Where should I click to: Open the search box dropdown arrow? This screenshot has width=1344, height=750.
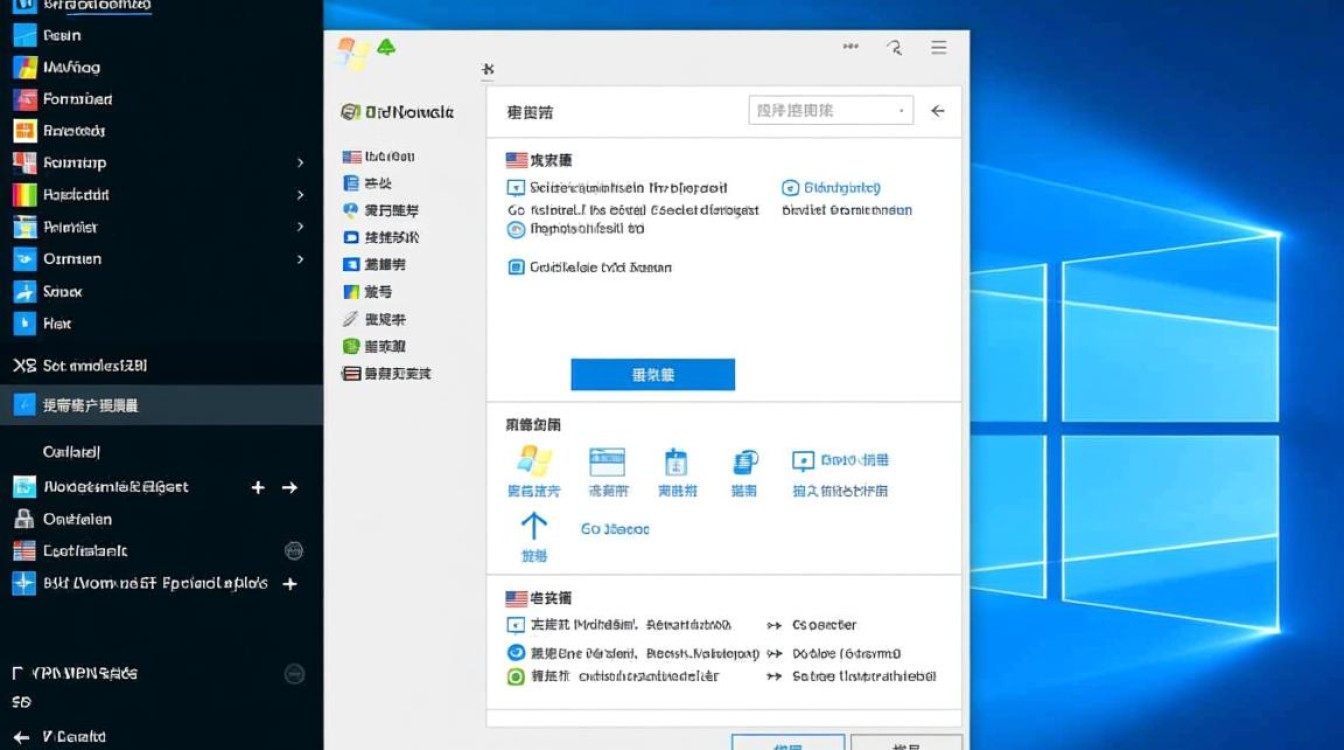[x=899, y=111]
